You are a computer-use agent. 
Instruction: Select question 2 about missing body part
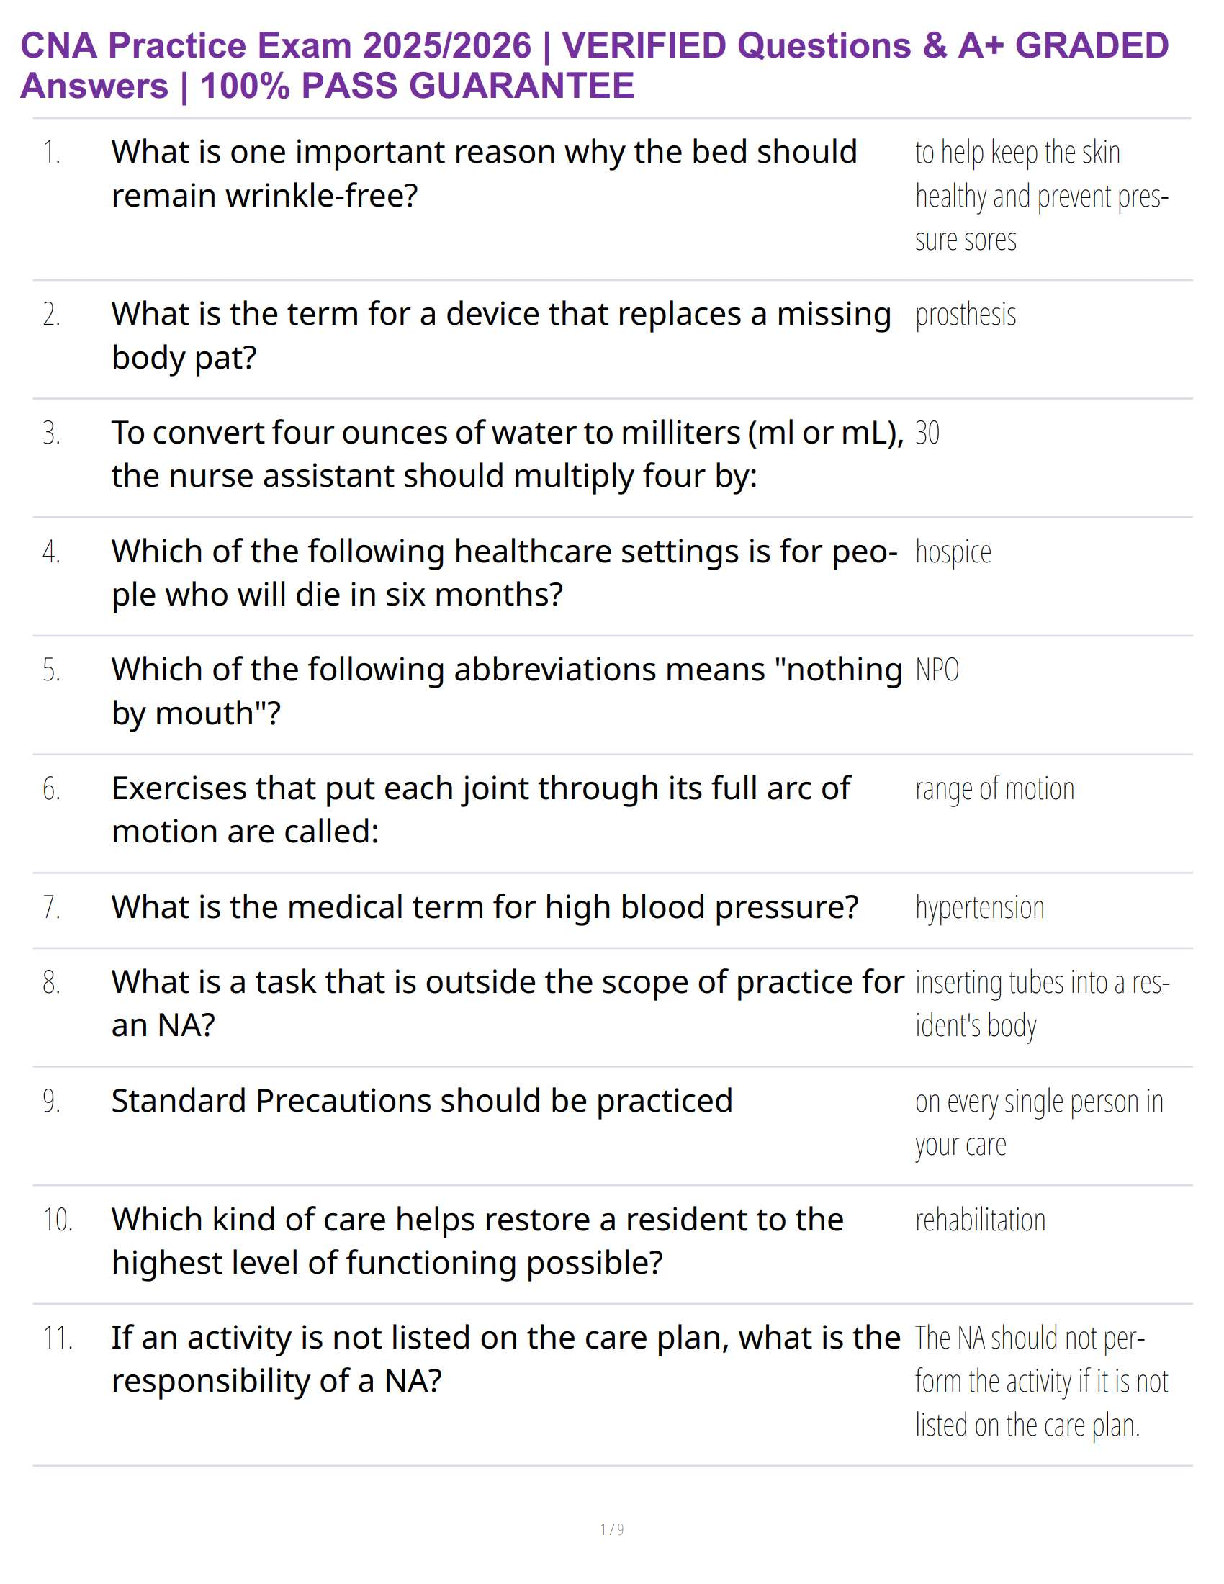coord(501,336)
